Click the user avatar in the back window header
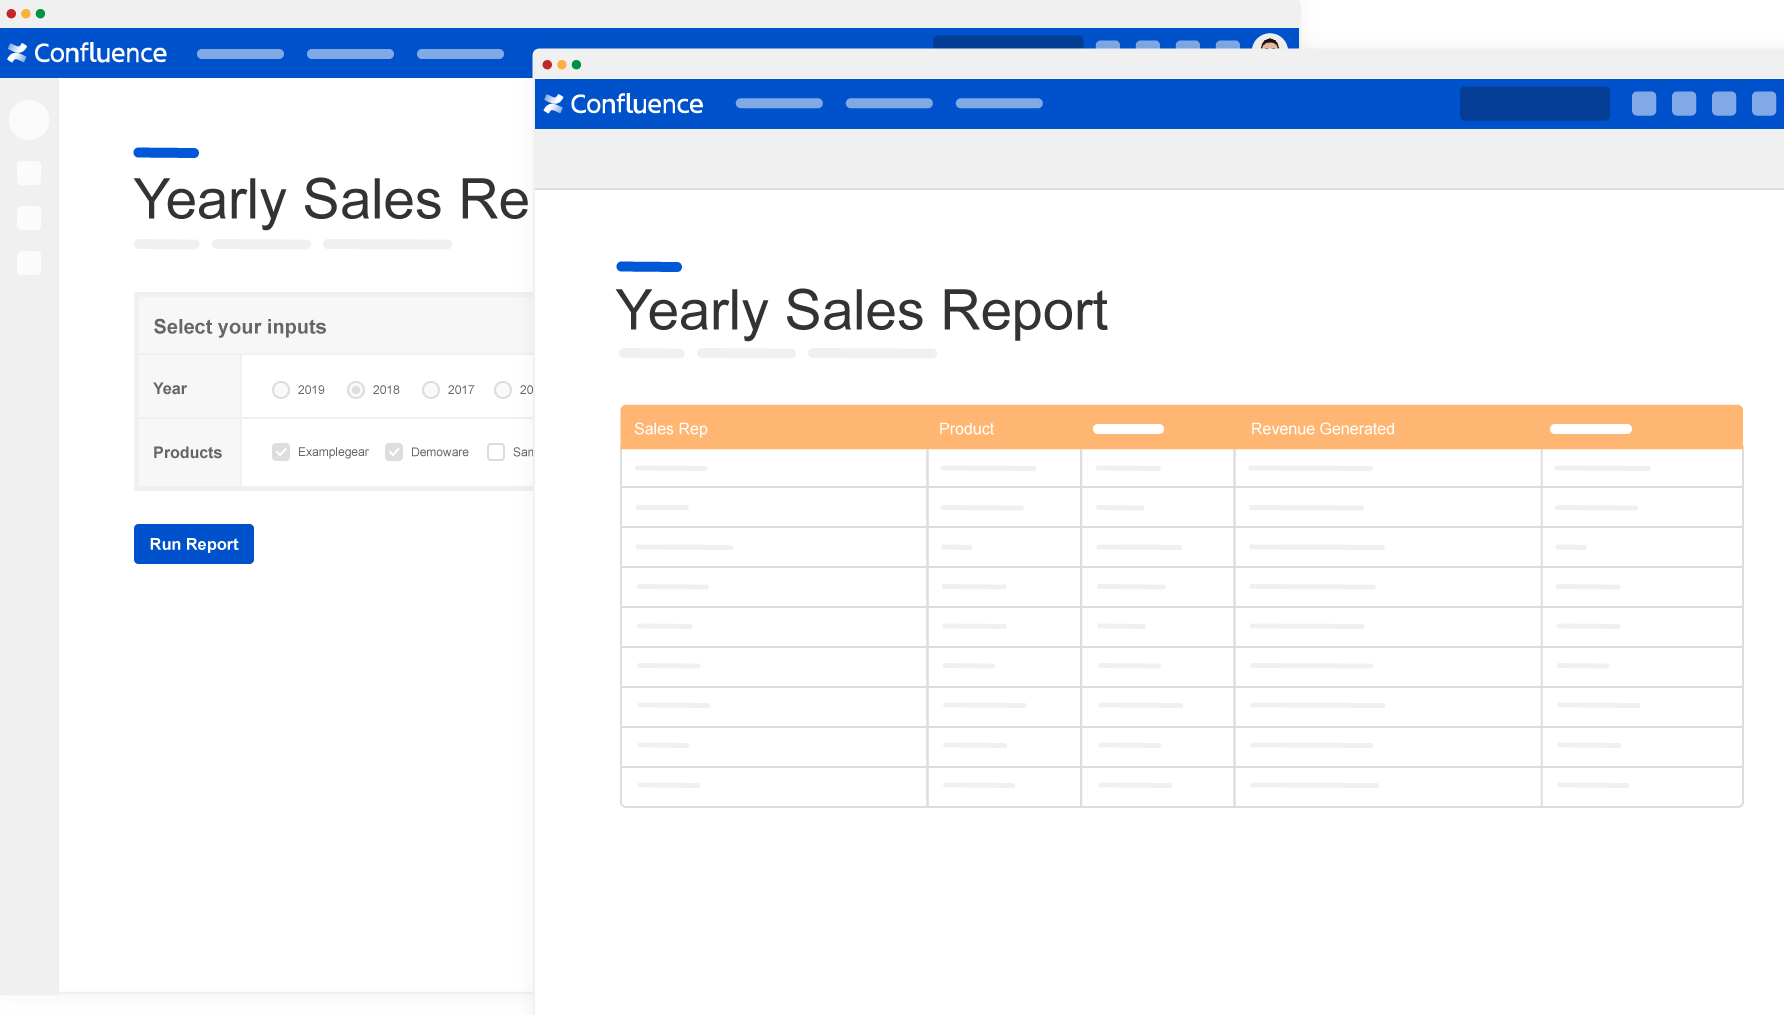 point(1269,43)
